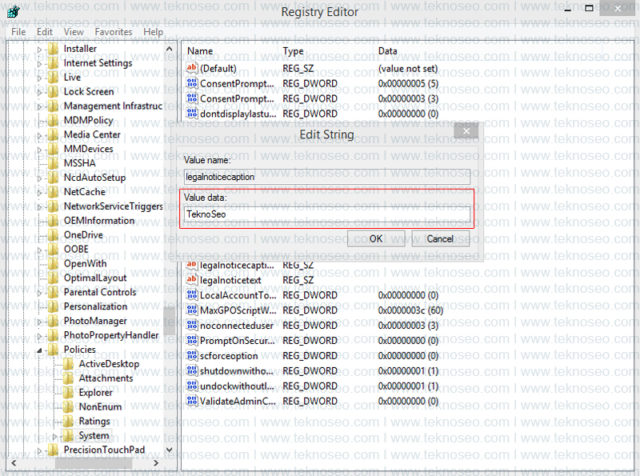This screenshot has height=476, width=640.
Task: Open the Favorites menu
Action: (x=113, y=32)
